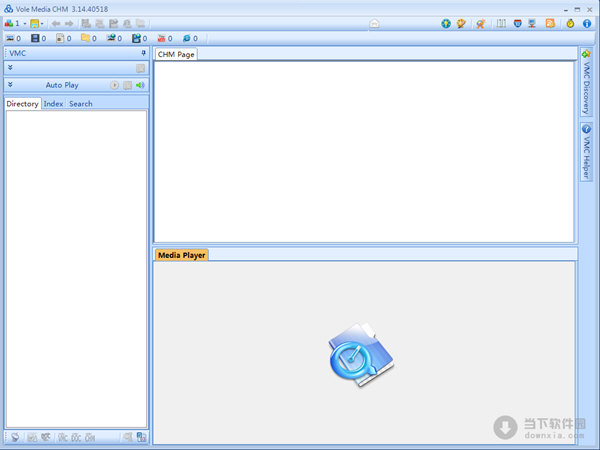Click the blue info about icon
The image size is (600, 450).
[x=587, y=24]
